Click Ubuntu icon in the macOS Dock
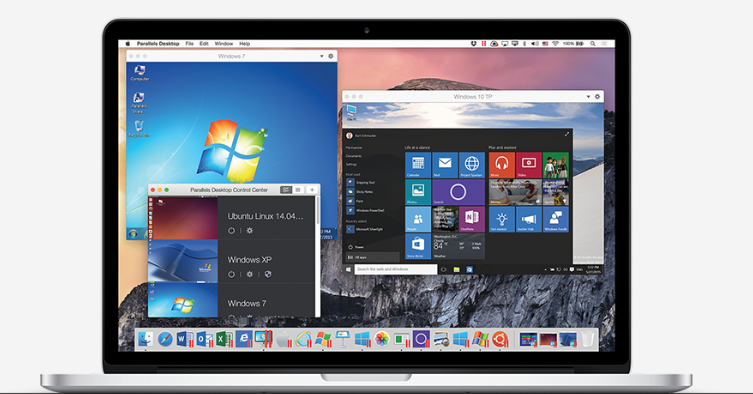This screenshot has height=394, width=753. click(500, 339)
